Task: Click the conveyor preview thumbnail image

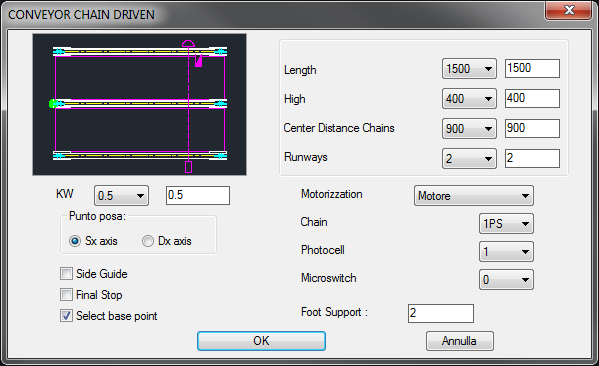Action: click(x=139, y=104)
